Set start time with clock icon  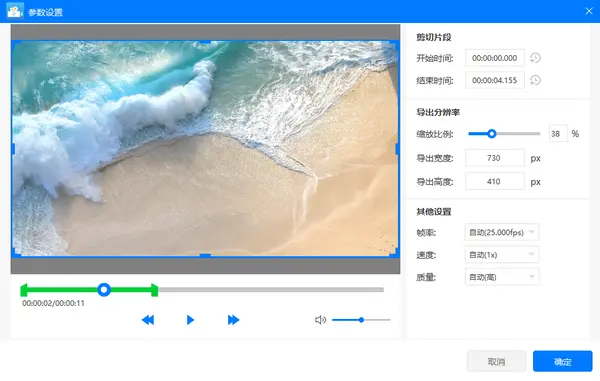[535, 58]
